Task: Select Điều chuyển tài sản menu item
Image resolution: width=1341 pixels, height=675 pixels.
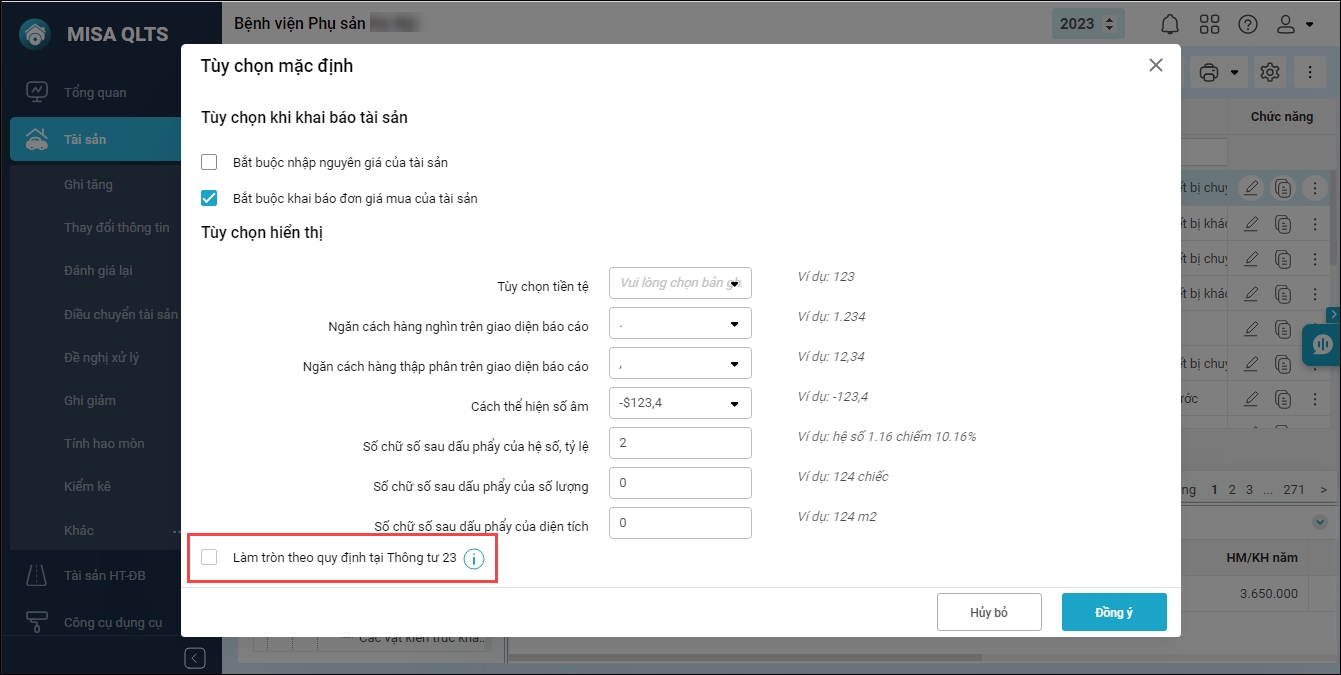Action: tap(121, 314)
